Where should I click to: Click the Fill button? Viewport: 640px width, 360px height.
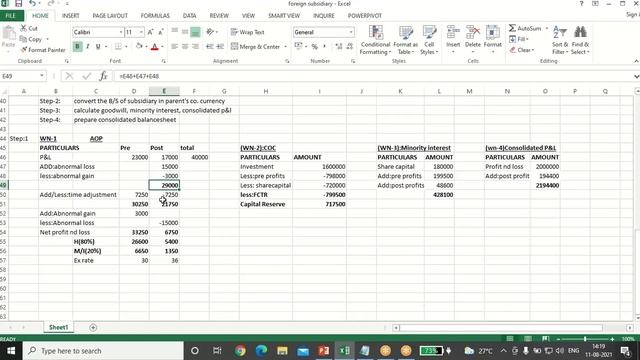coord(518,39)
